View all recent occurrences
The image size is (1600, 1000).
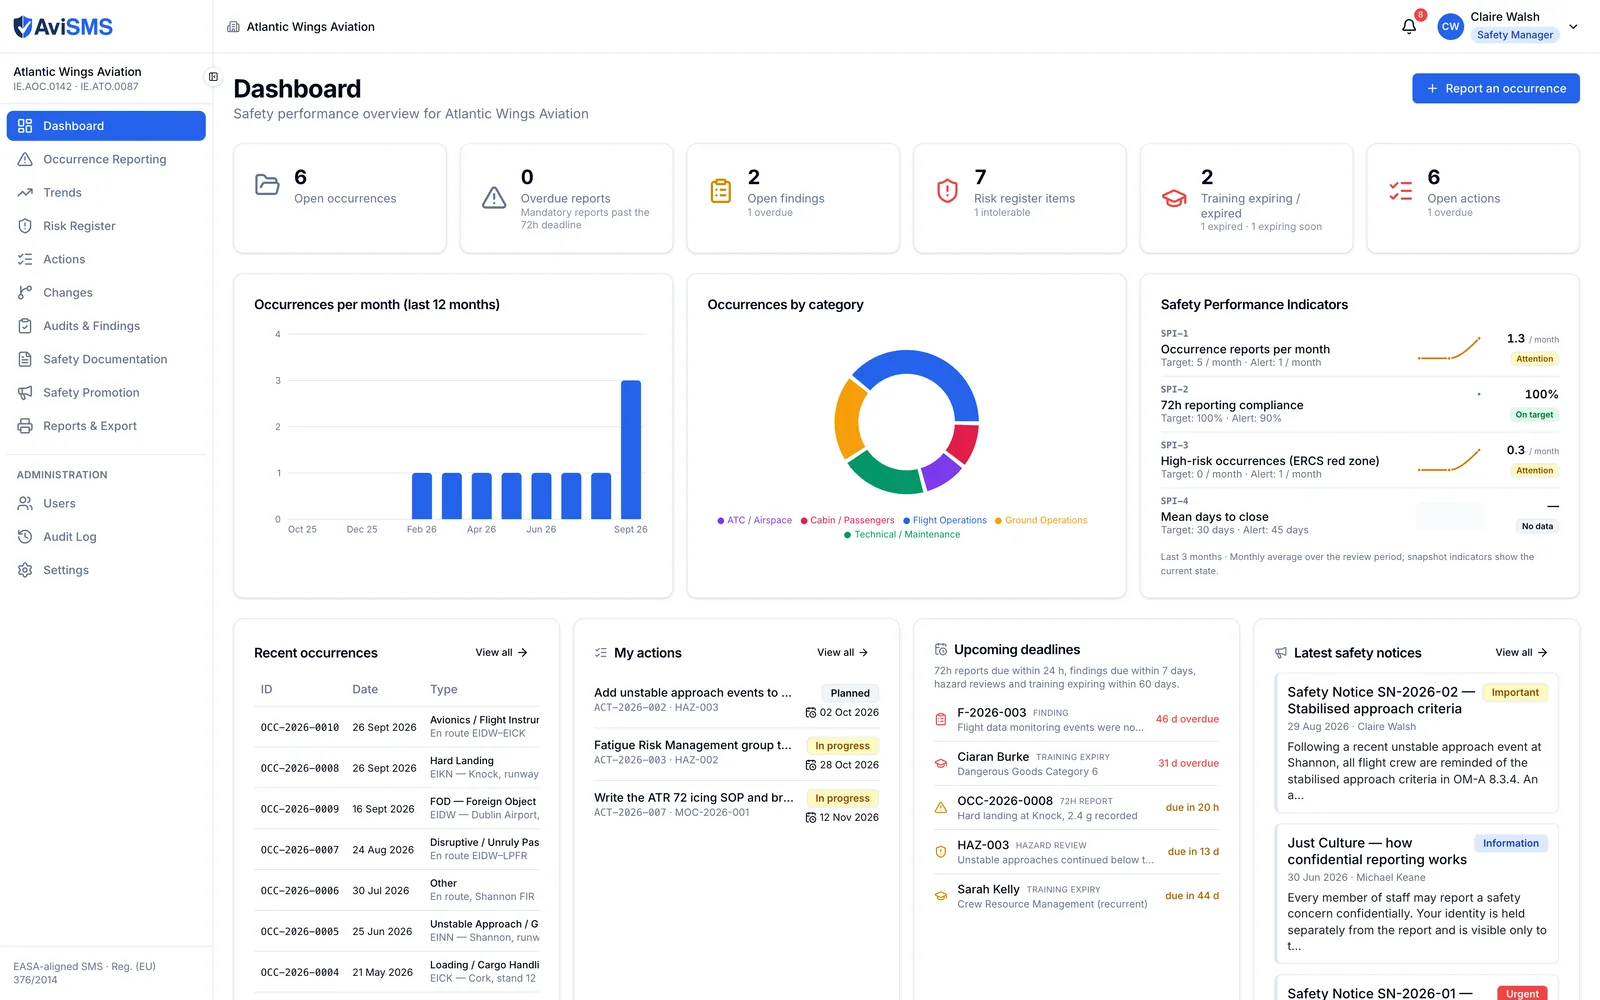tap(501, 653)
